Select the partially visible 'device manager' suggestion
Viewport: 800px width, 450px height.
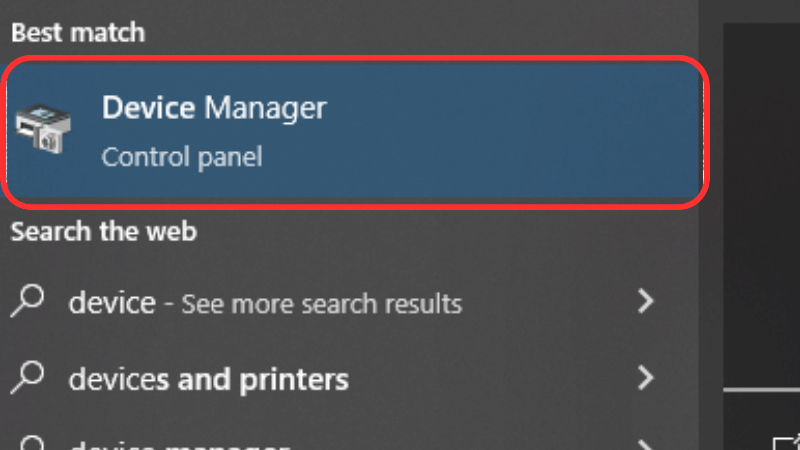click(180, 445)
